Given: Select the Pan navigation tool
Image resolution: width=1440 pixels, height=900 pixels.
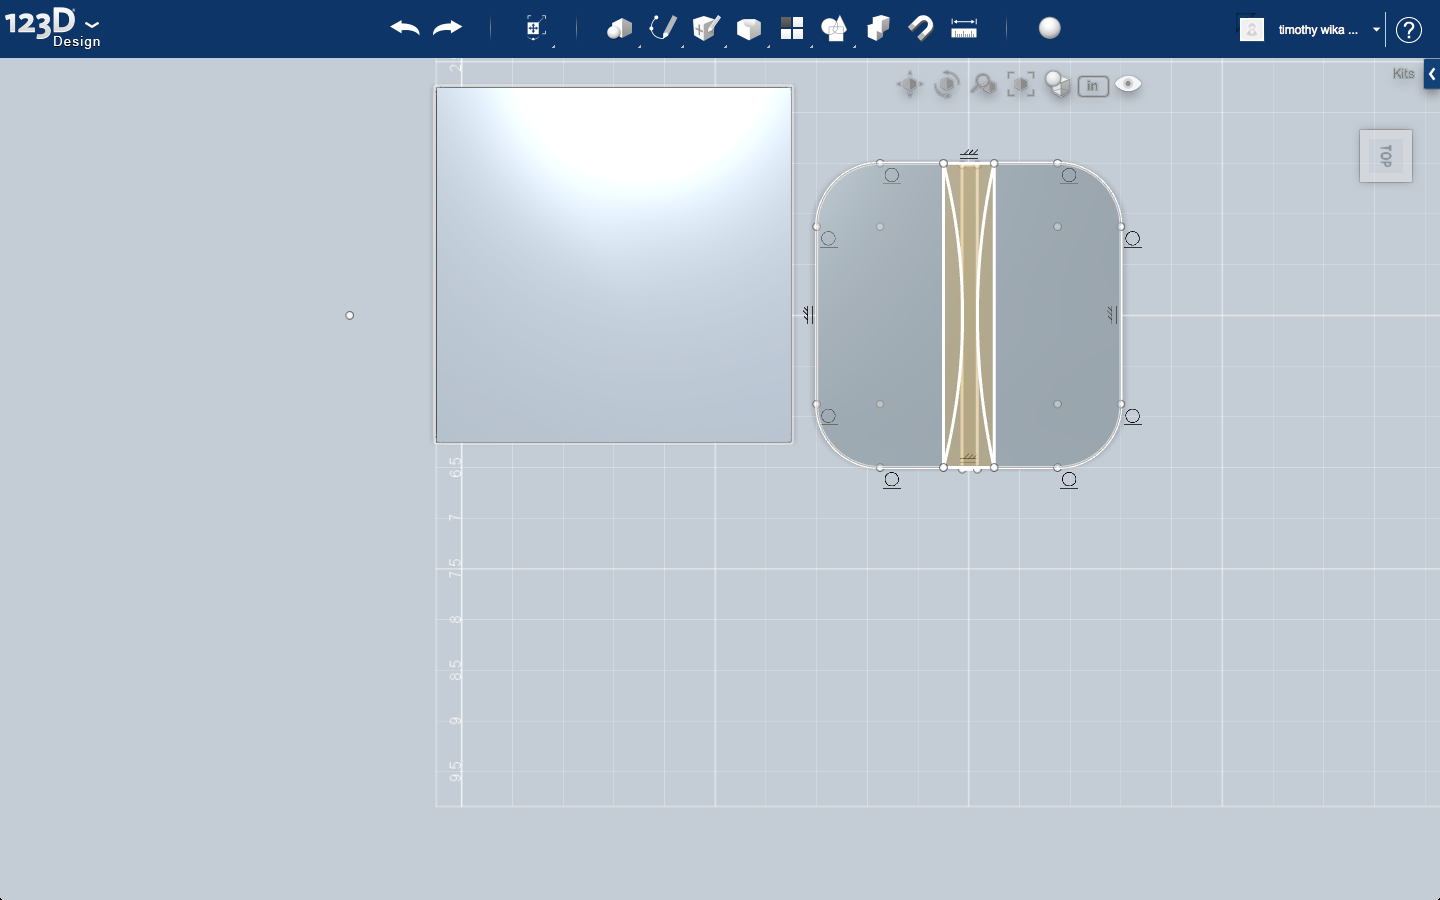Looking at the screenshot, I should pos(909,85).
